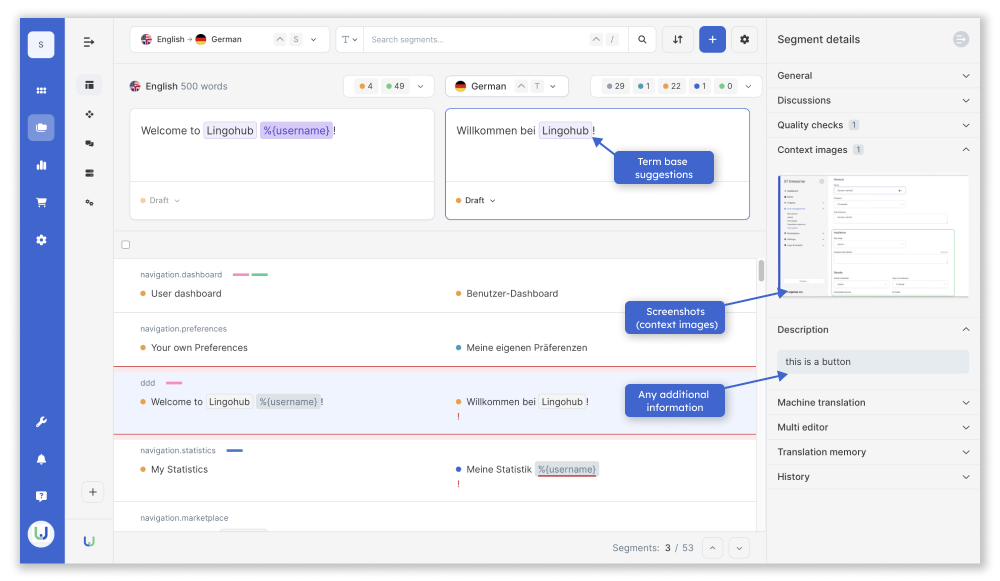Expand the Translation memory section

pos(873,452)
